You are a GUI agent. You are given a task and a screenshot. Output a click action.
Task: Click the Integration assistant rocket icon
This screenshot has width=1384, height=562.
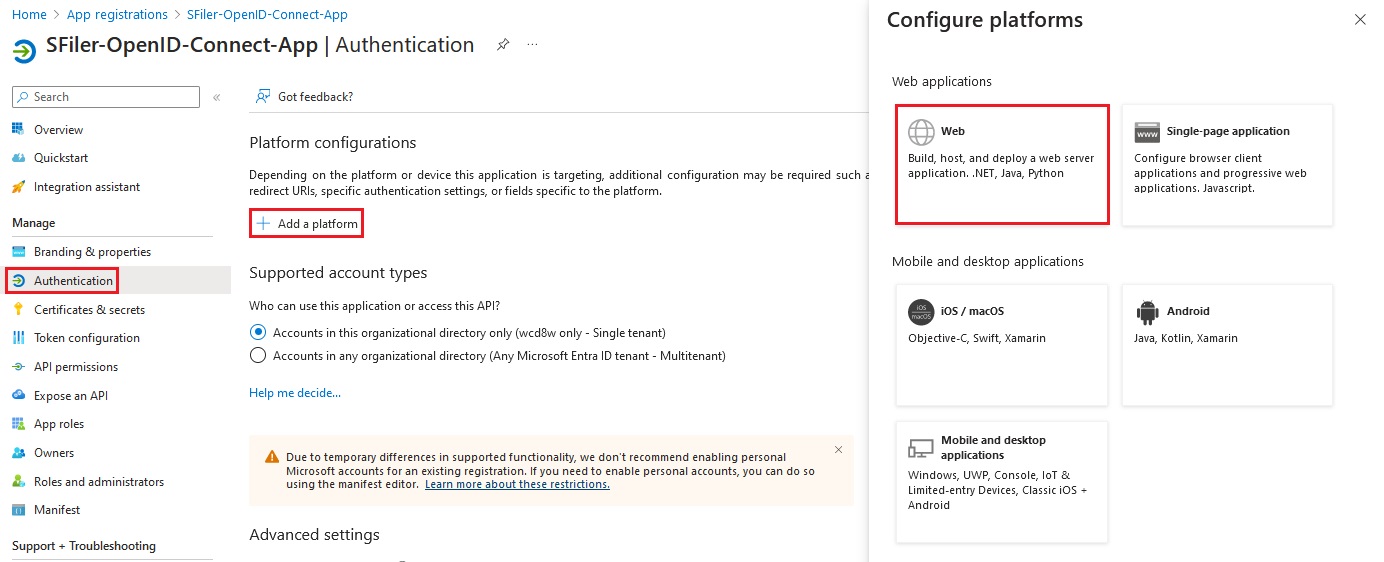[18, 187]
